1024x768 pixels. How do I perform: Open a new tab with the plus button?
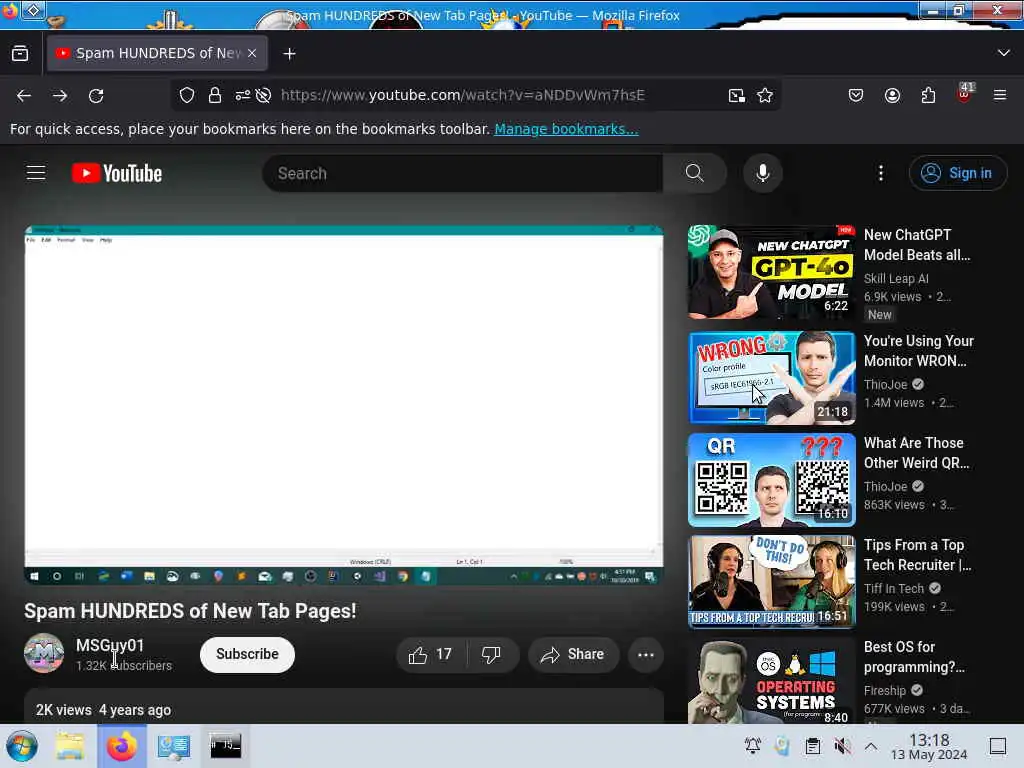[x=289, y=54]
